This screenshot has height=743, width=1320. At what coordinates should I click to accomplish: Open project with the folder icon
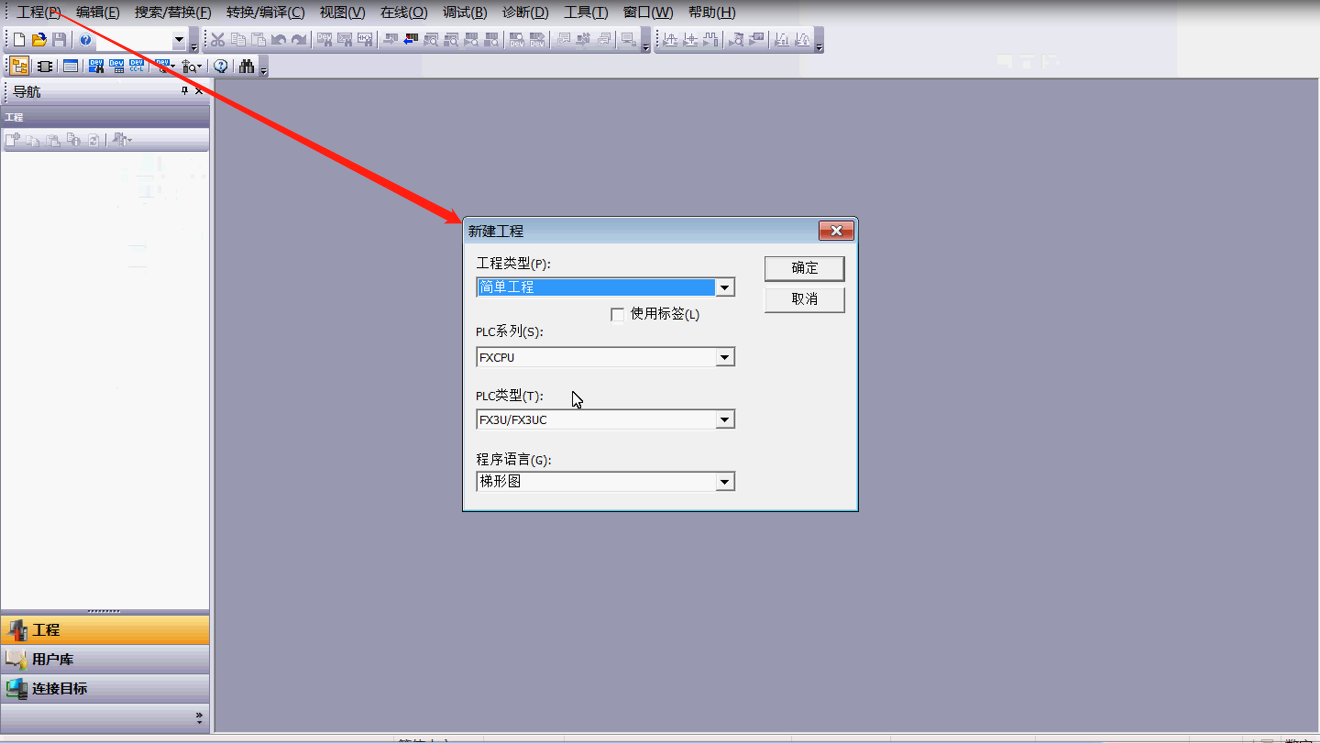click(x=39, y=40)
